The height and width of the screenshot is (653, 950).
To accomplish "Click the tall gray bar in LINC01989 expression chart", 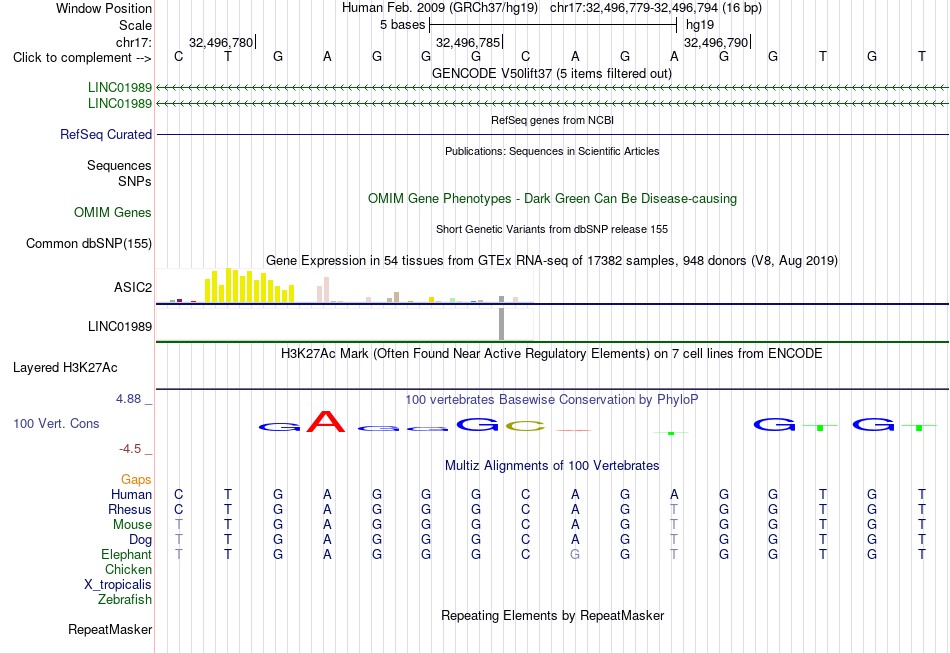I will pyautogui.click(x=501, y=324).
